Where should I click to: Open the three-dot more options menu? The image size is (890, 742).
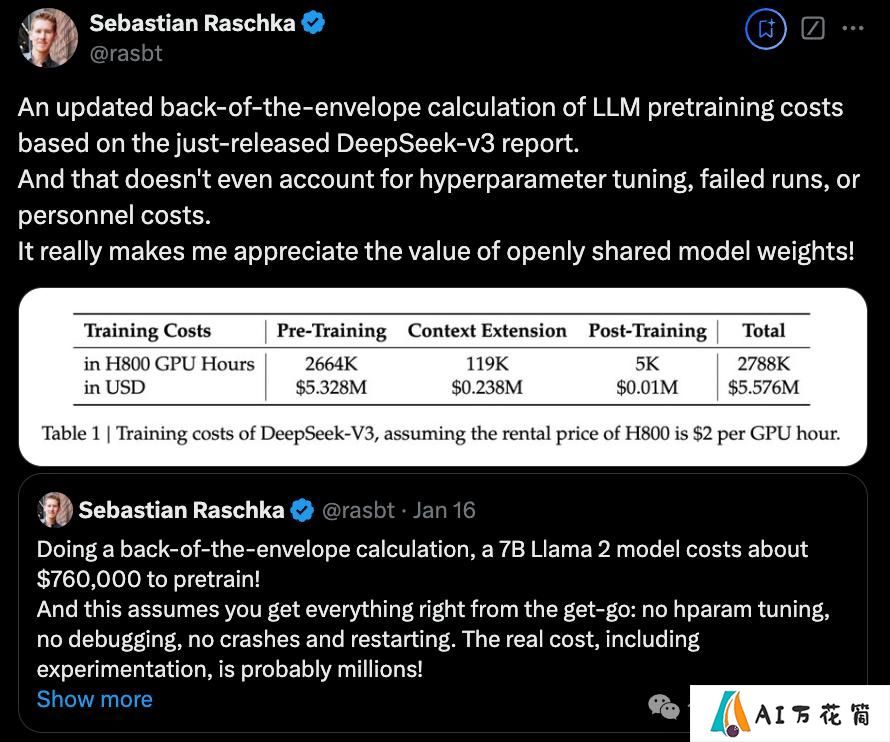point(853,28)
